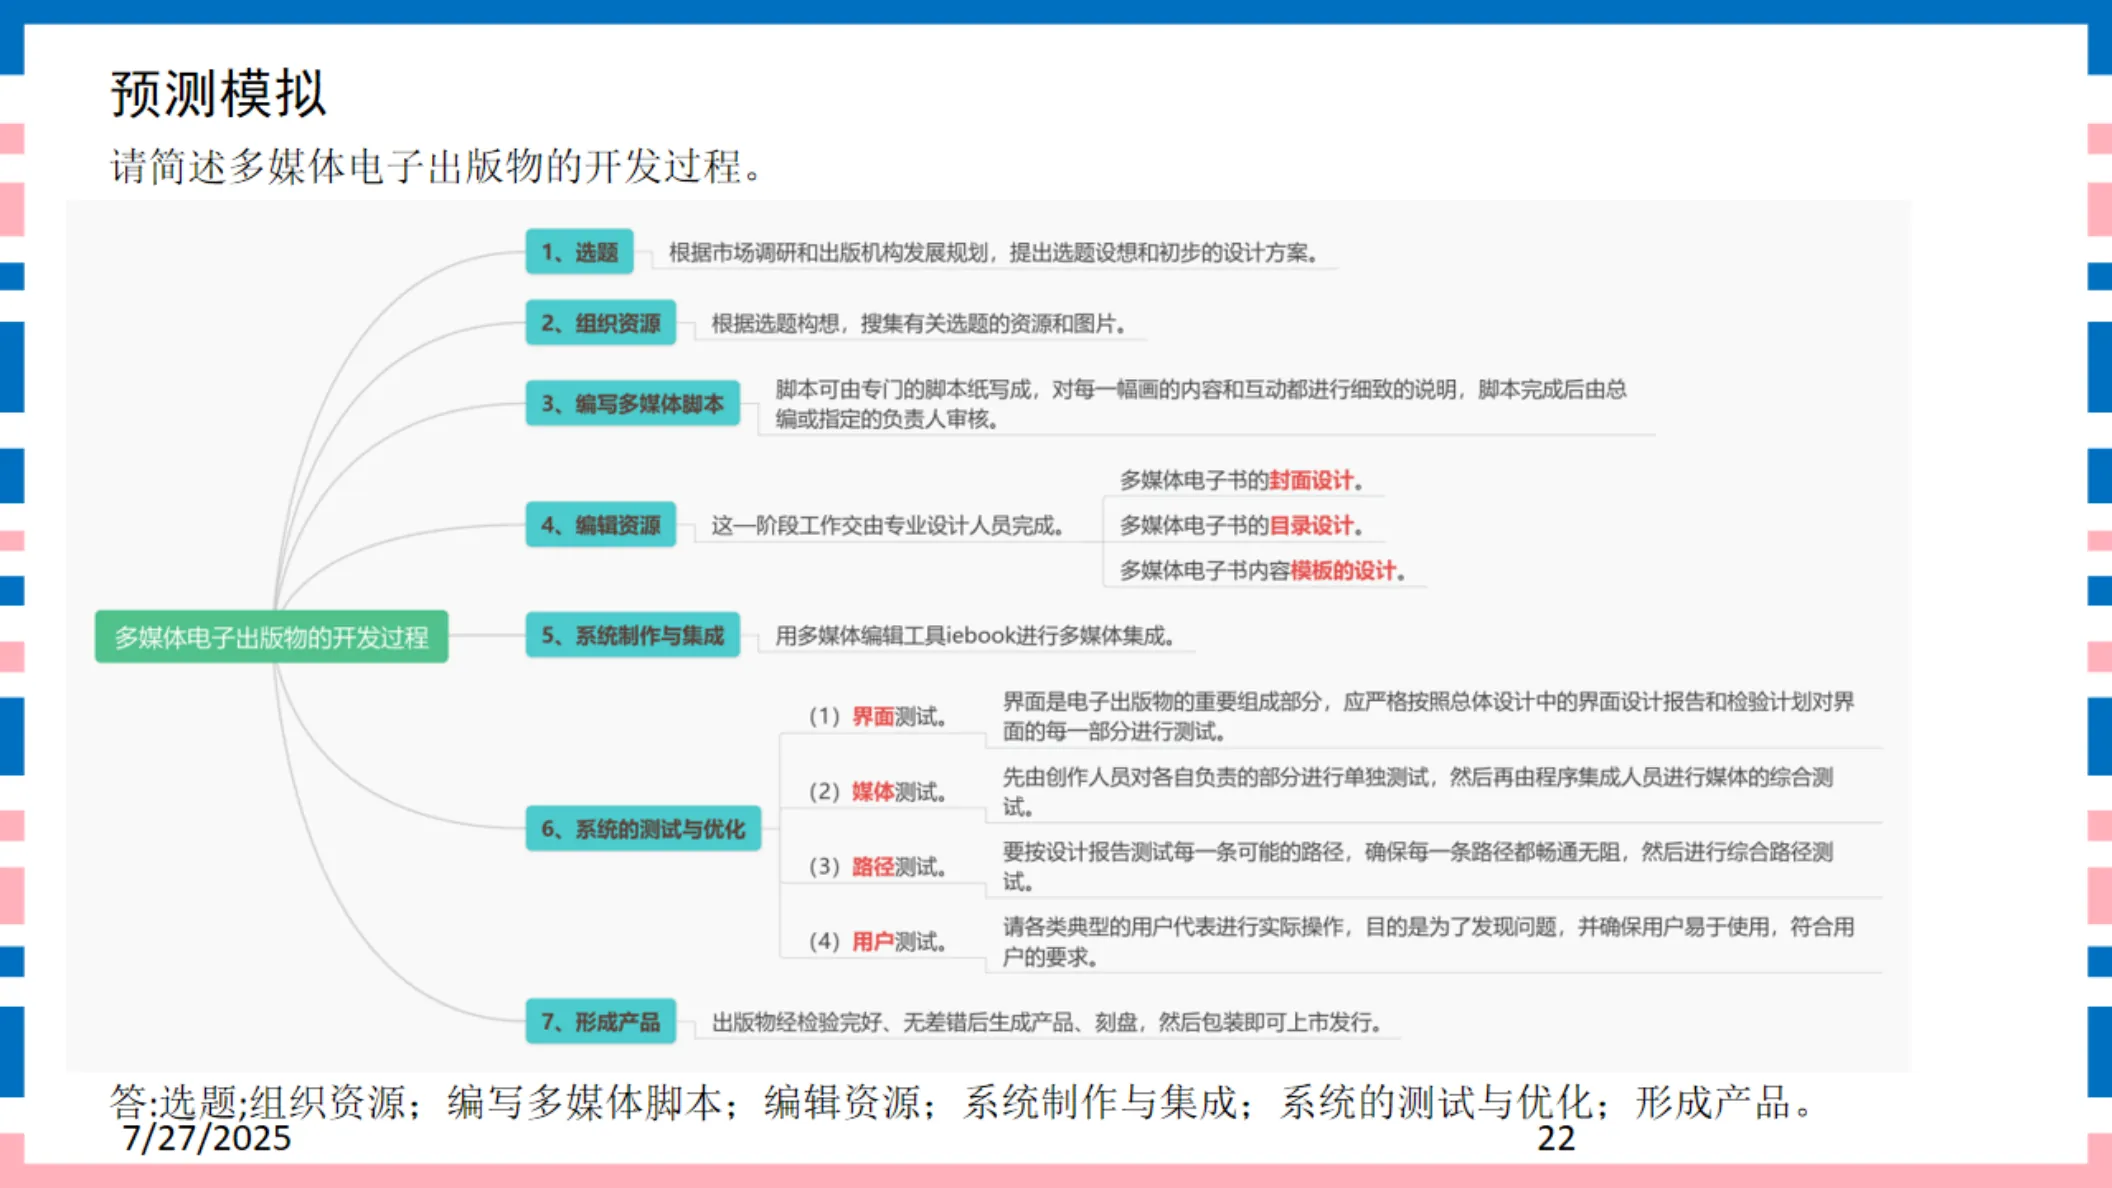Viewport: 2112px width, 1188px height.
Task: Click the text 用多媒体编辑工具iebook进行多媒体集成
Action: [x=975, y=636]
